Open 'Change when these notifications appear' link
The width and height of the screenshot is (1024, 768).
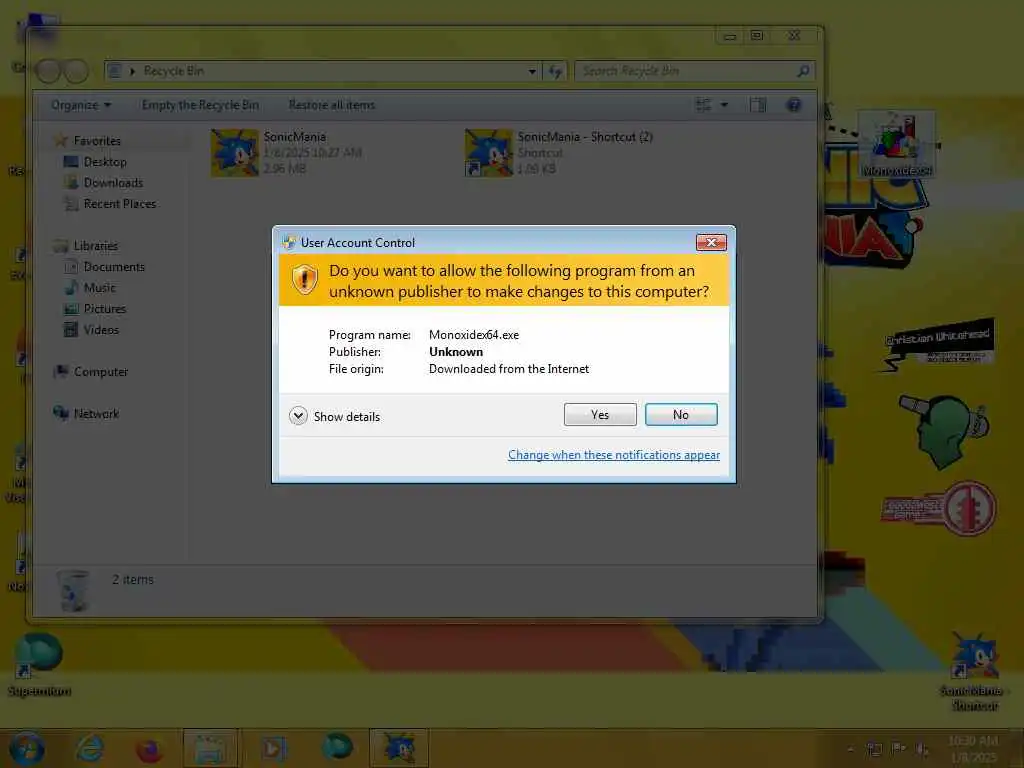click(614, 455)
